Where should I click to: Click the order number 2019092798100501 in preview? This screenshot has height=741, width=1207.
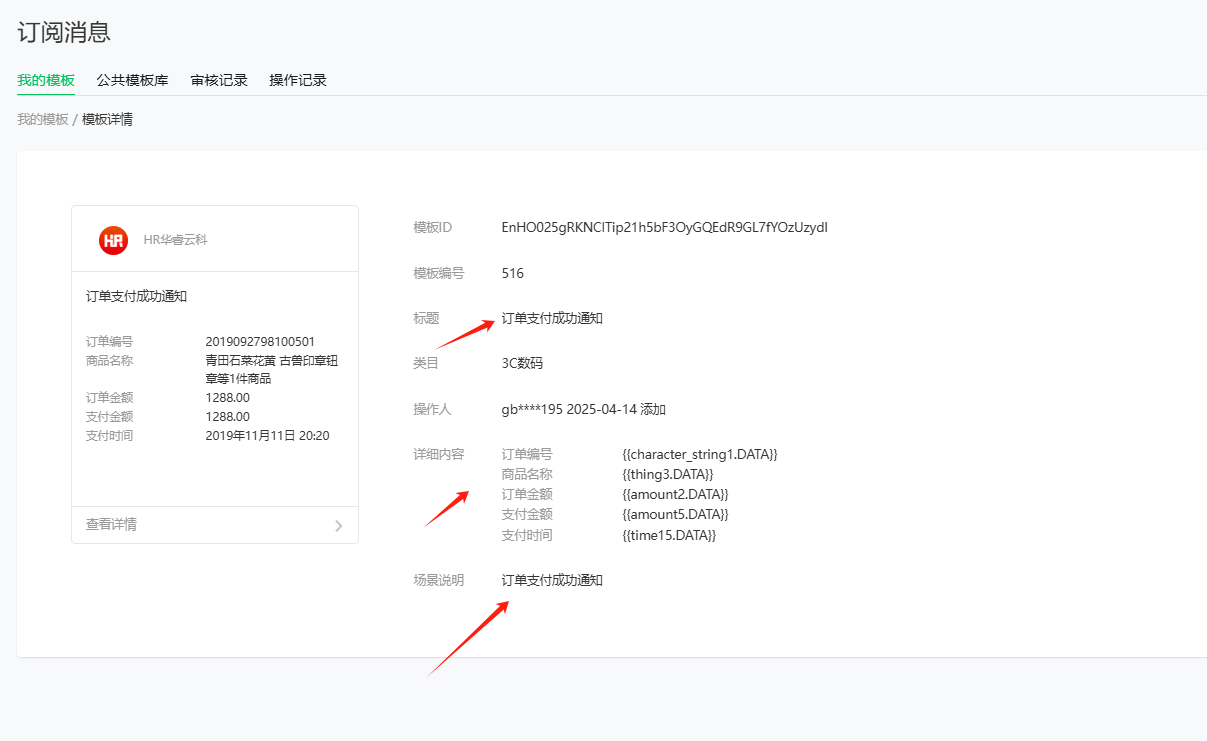(260, 342)
